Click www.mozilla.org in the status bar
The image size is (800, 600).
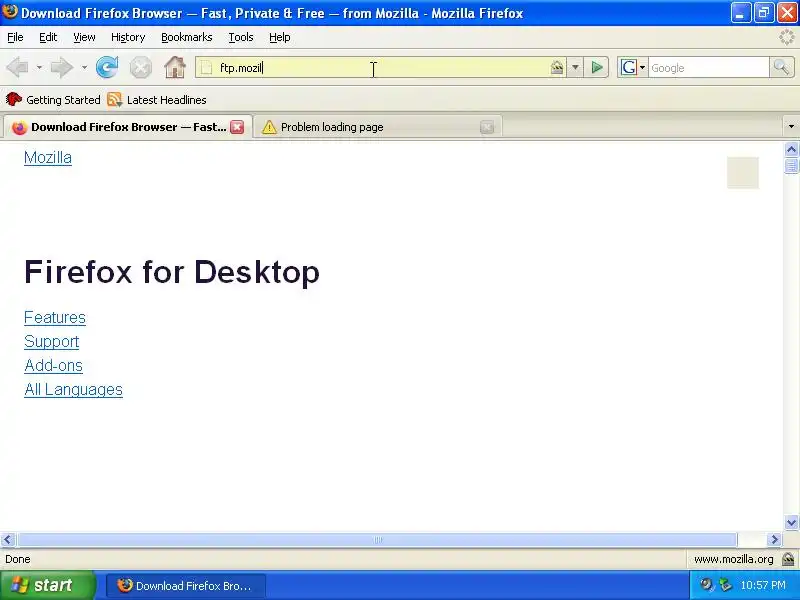tap(733, 559)
